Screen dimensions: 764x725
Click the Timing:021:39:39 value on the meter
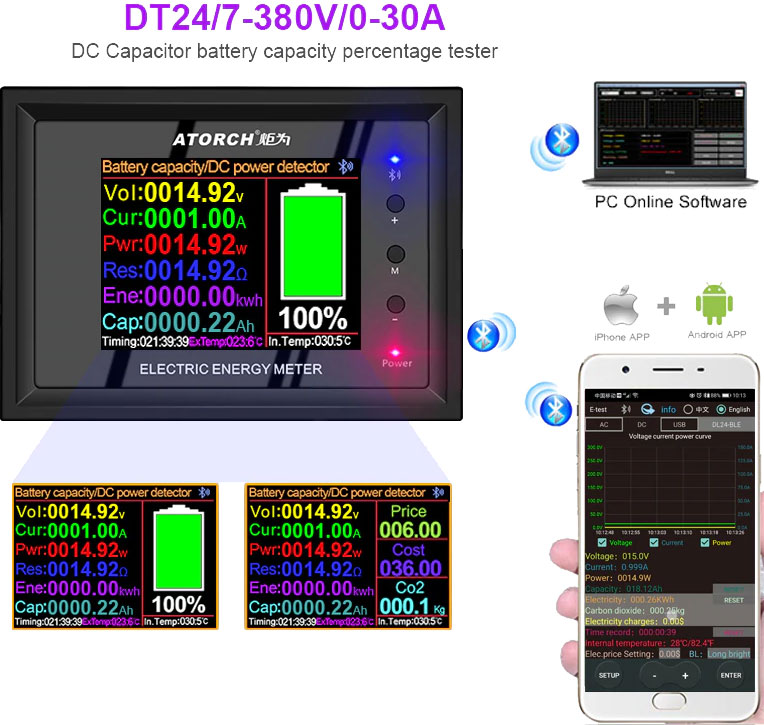[x=145, y=342]
